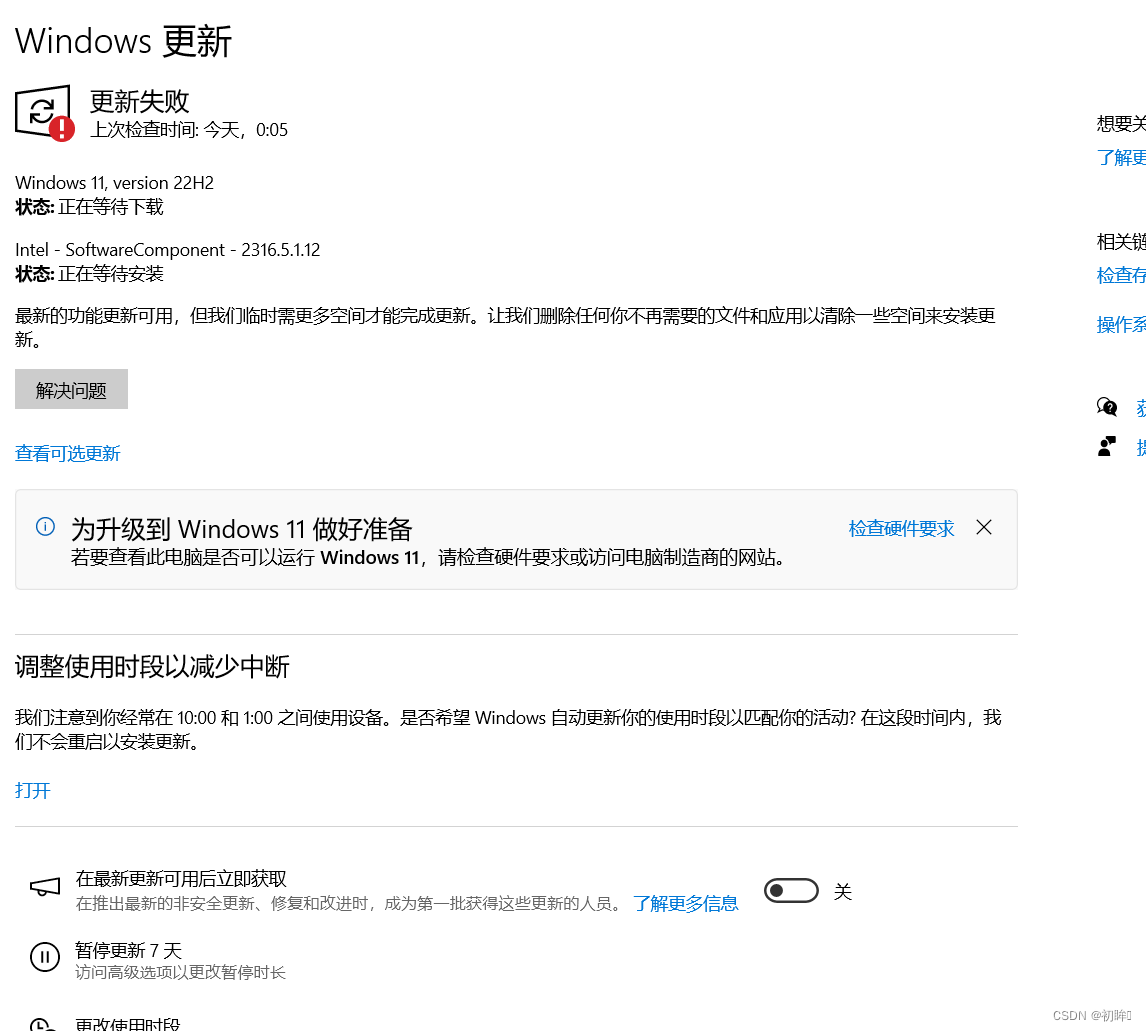
Task: Open the 查看可选更新 link
Action: click(x=67, y=454)
